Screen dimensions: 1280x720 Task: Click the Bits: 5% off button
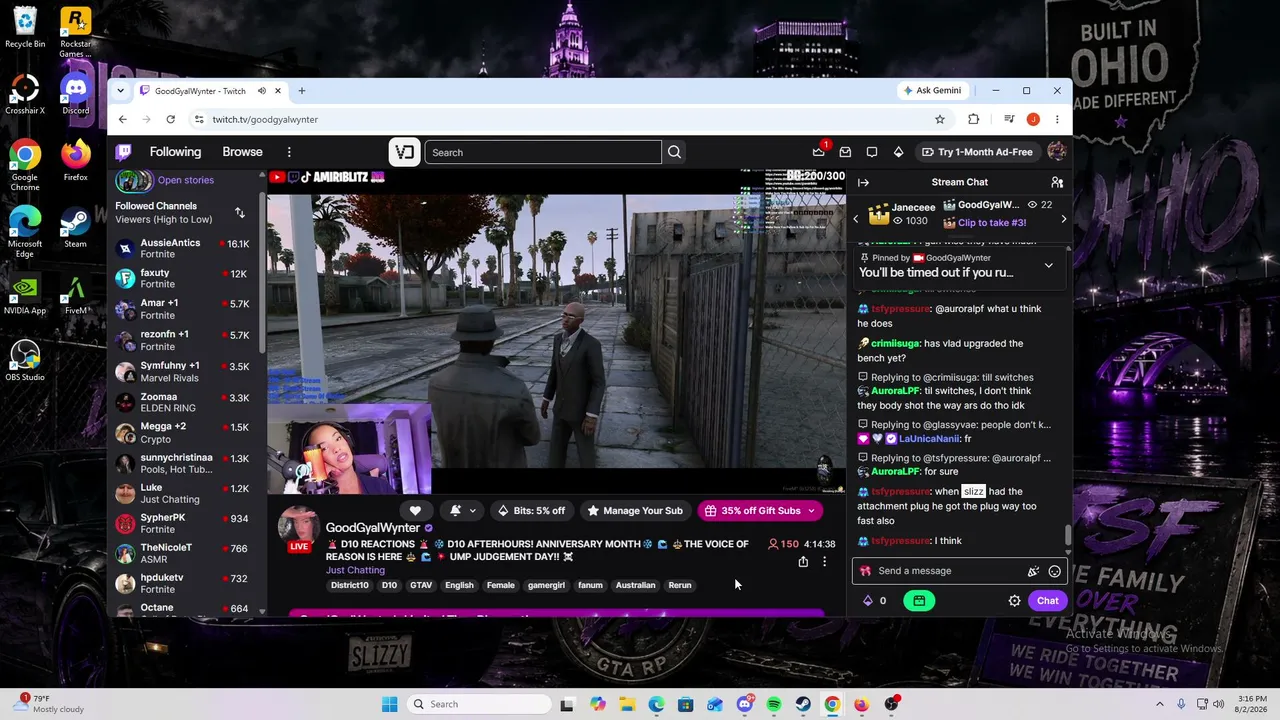[x=531, y=511]
